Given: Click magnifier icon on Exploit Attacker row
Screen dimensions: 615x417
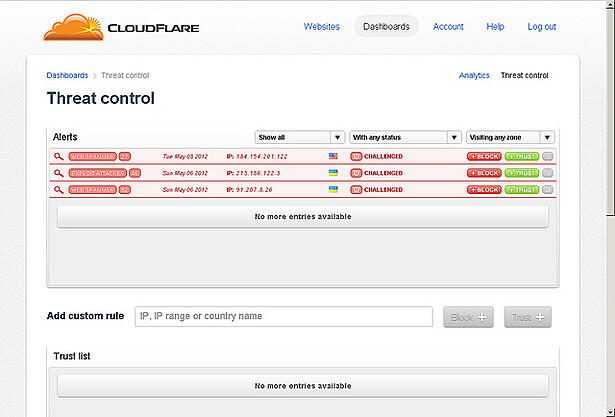Looking at the screenshot, I should 60,173.
